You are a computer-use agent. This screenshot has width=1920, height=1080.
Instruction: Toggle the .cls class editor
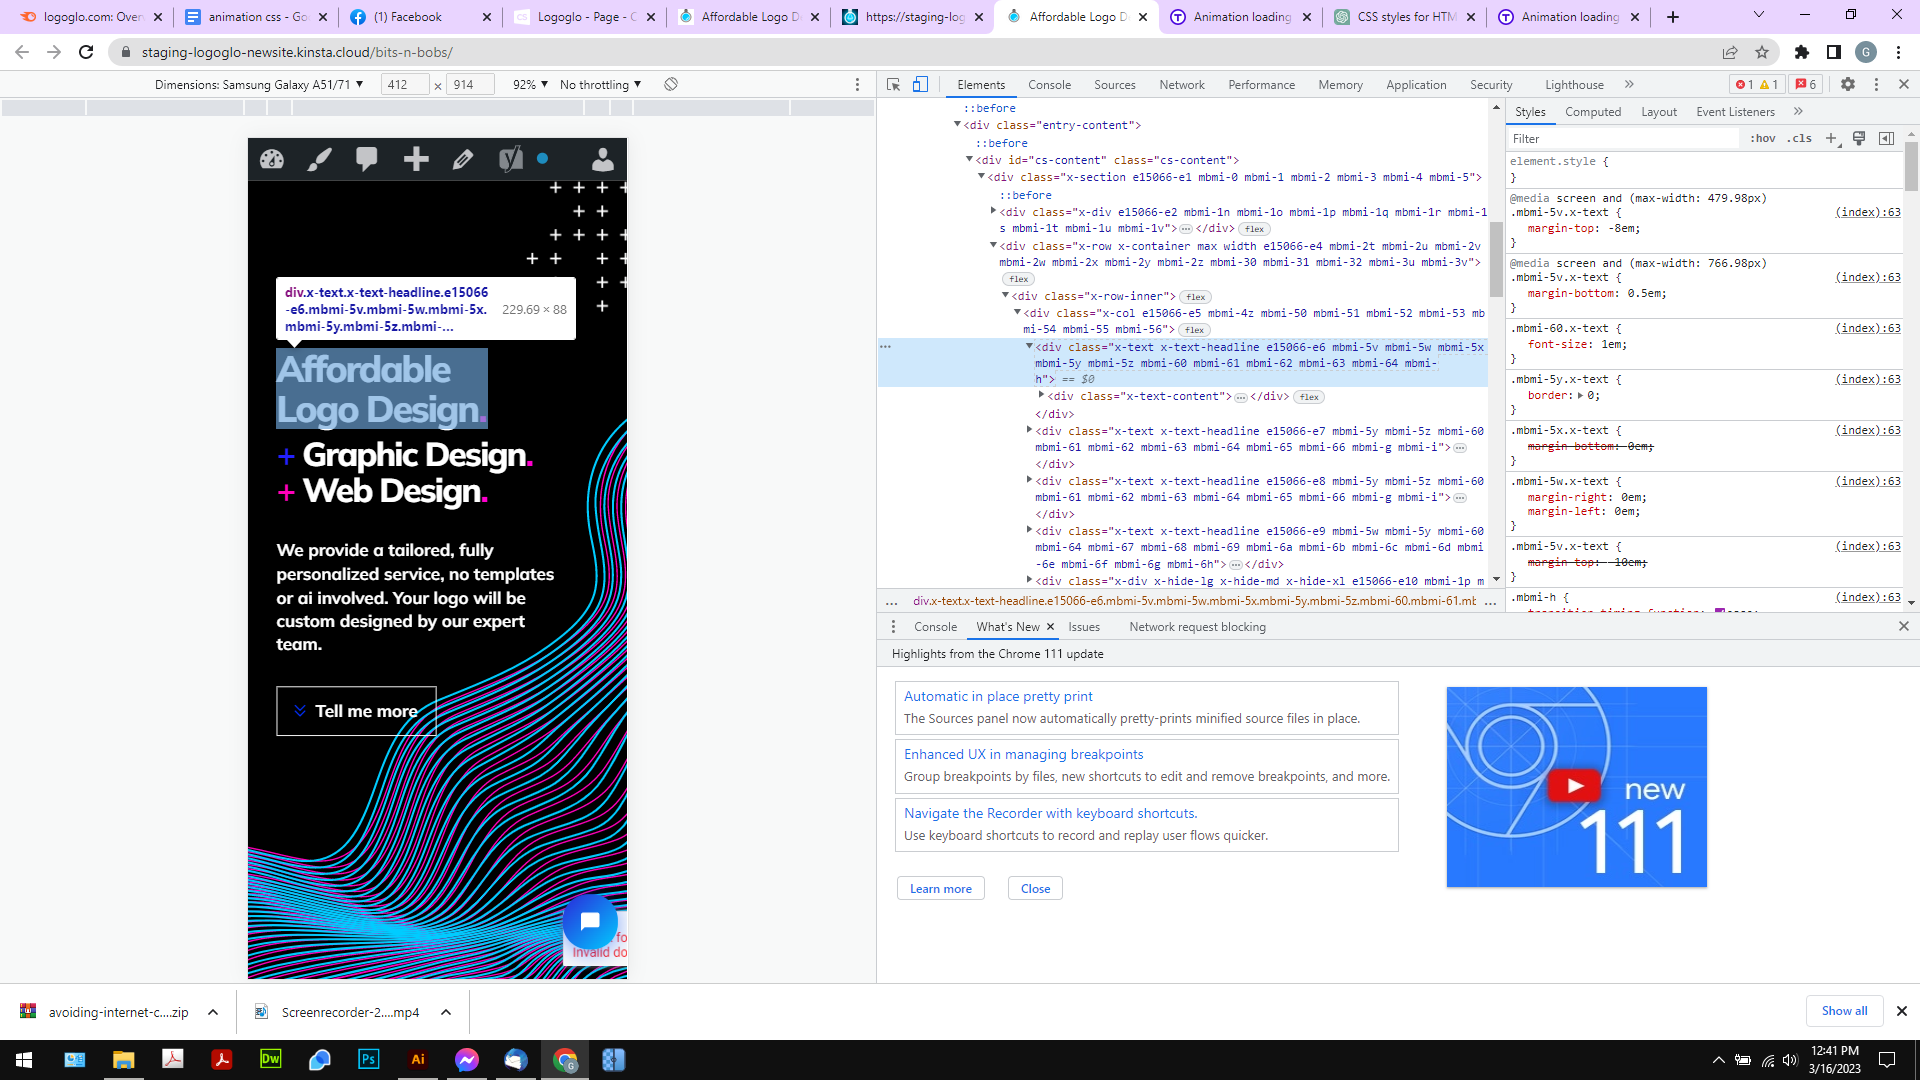click(1801, 139)
